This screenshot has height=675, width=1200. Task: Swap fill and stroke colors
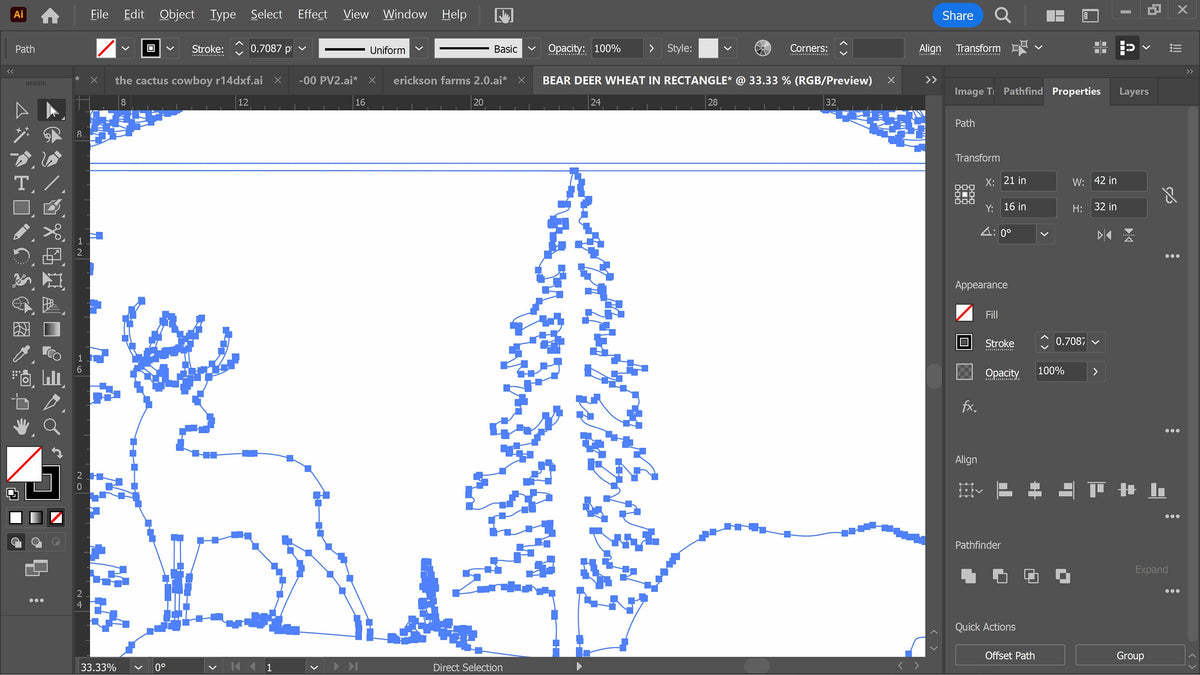(x=57, y=453)
